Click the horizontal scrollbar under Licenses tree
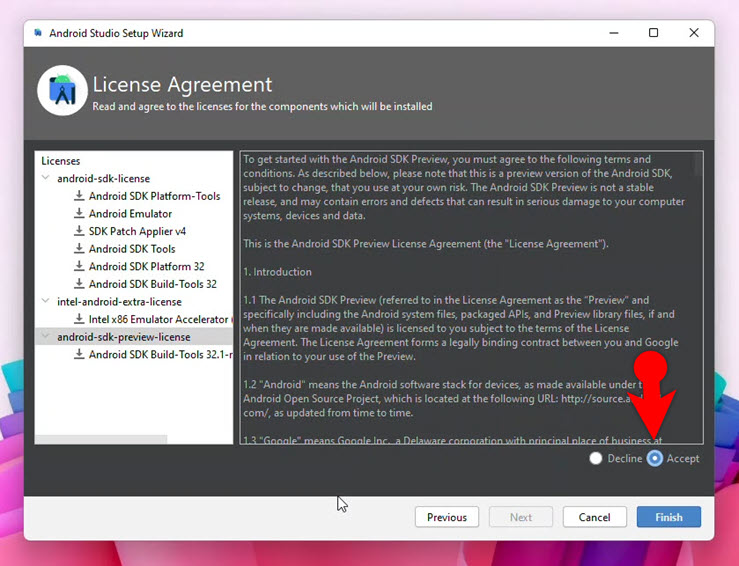 (x=101, y=439)
